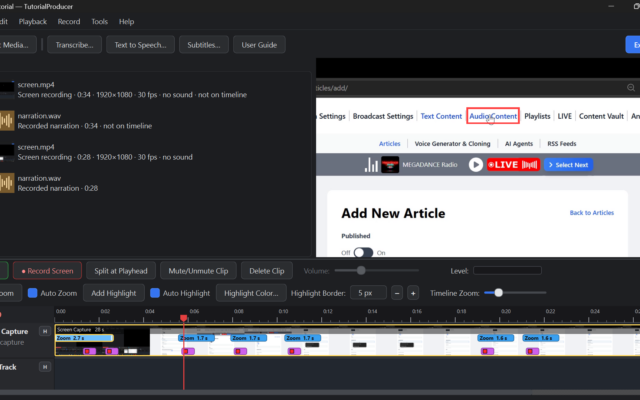Click the purple highlight marker under the 0:19 Zoom block
Screen dimensions: 640x400
tap(487, 351)
